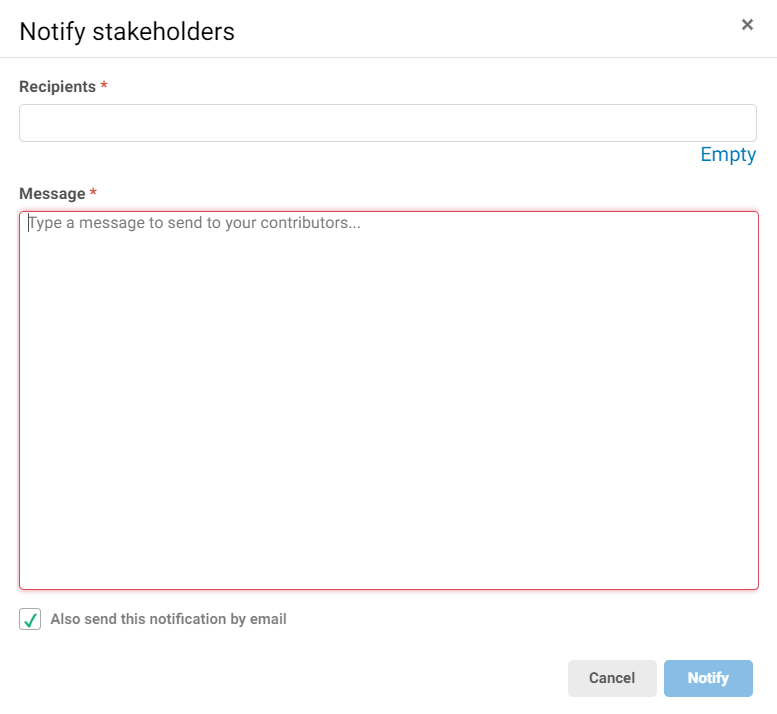Click the red asterisk beside Message
The width and height of the screenshot is (777, 714).
[x=93, y=194]
